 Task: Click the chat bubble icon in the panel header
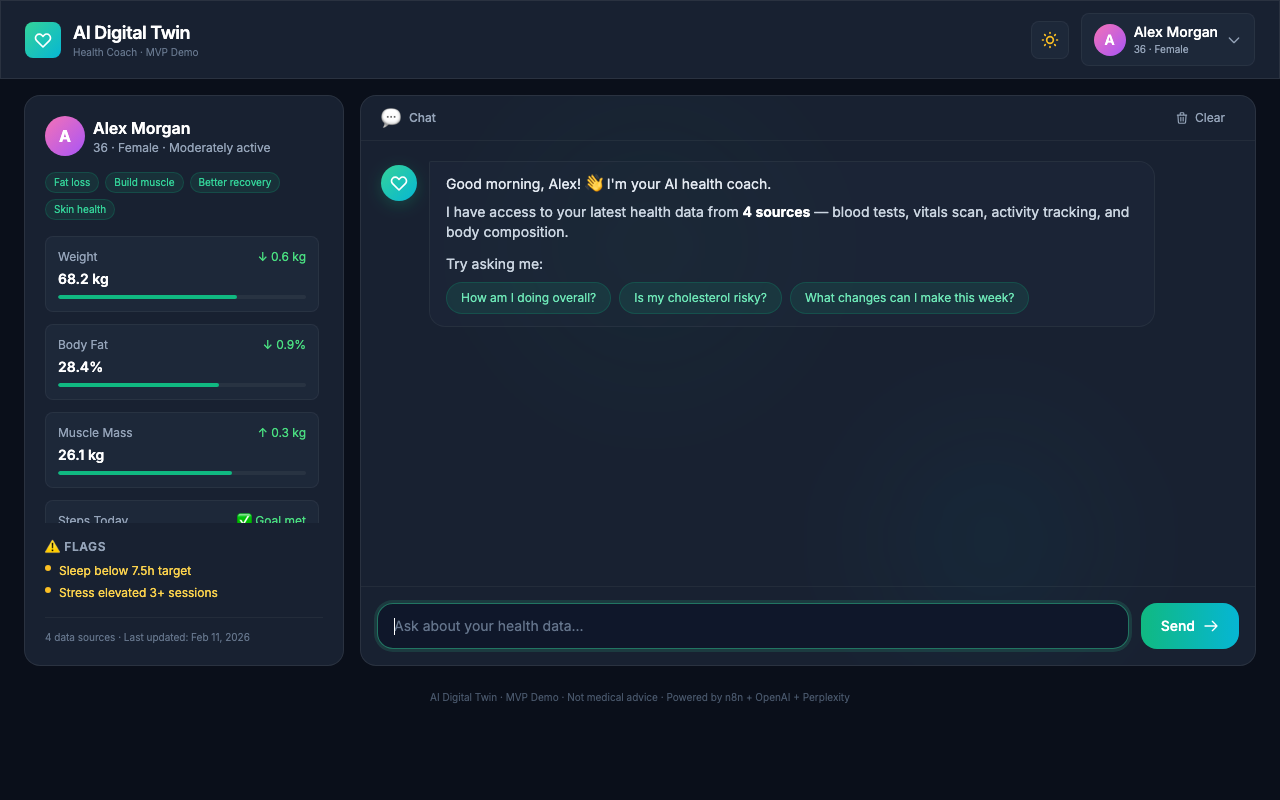tap(391, 117)
